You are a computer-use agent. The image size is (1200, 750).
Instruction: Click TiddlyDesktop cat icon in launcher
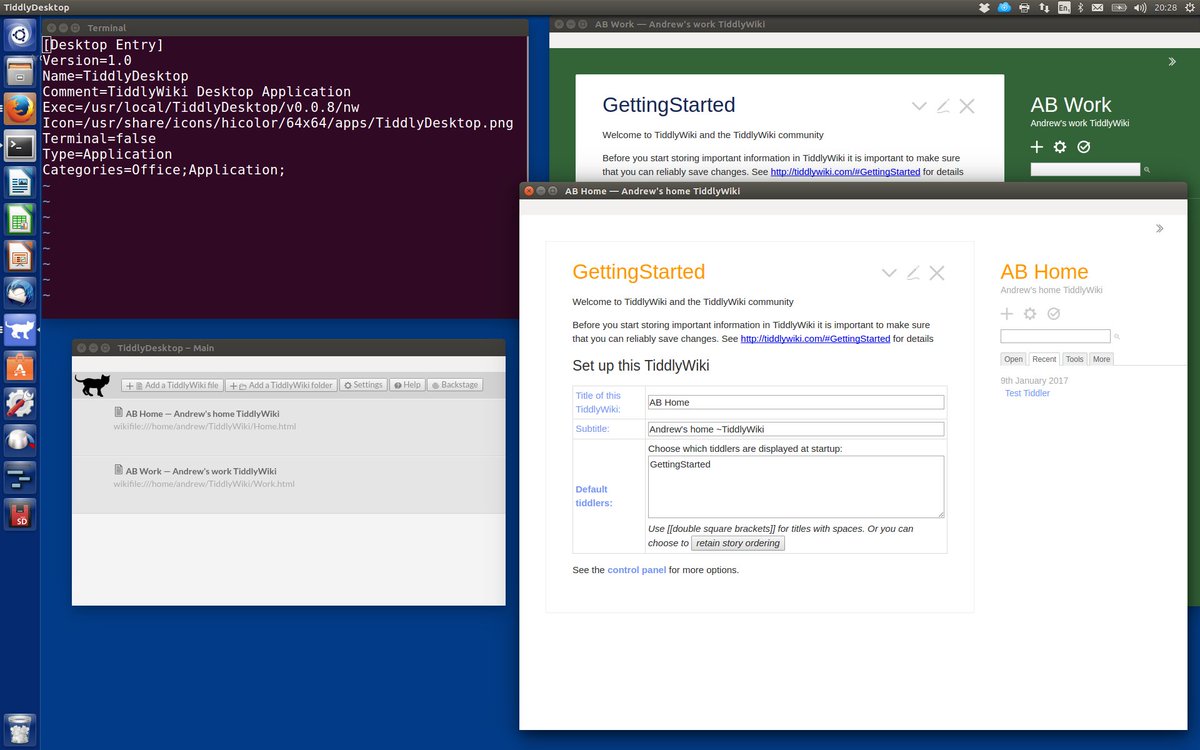click(x=20, y=329)
